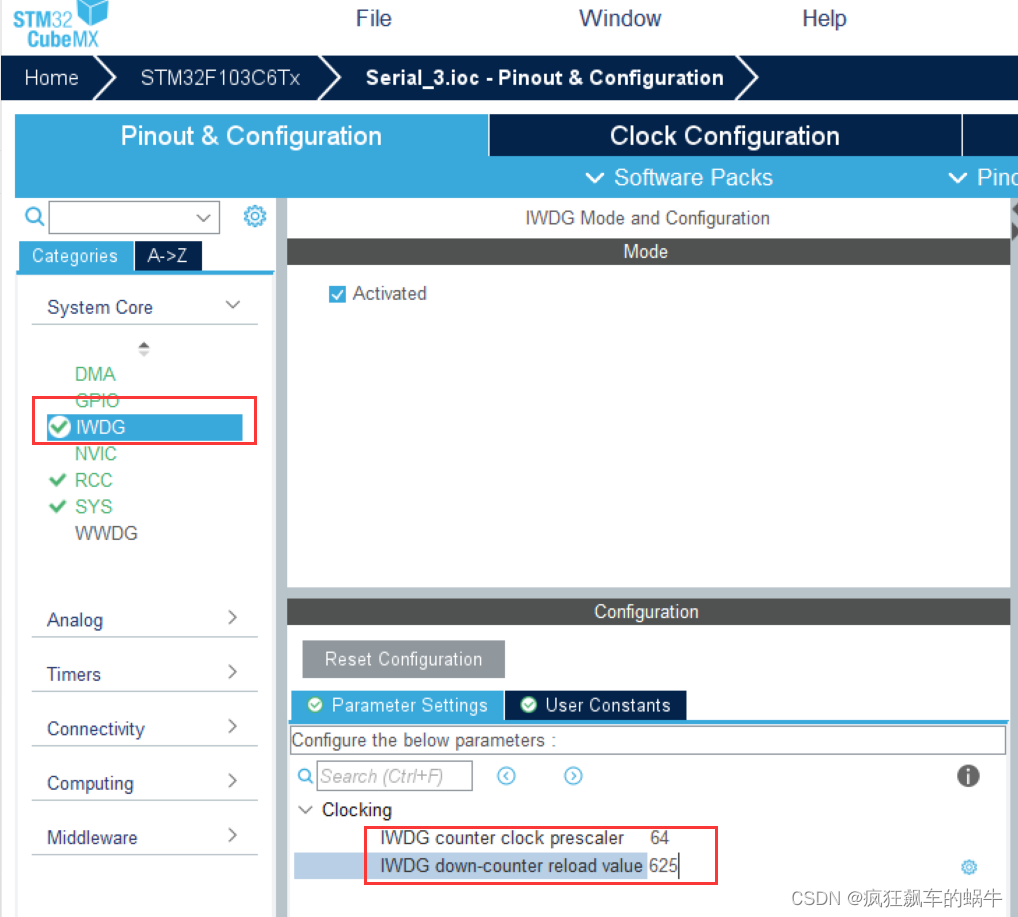Go to previous search result arrow

[x=506, y=775]
